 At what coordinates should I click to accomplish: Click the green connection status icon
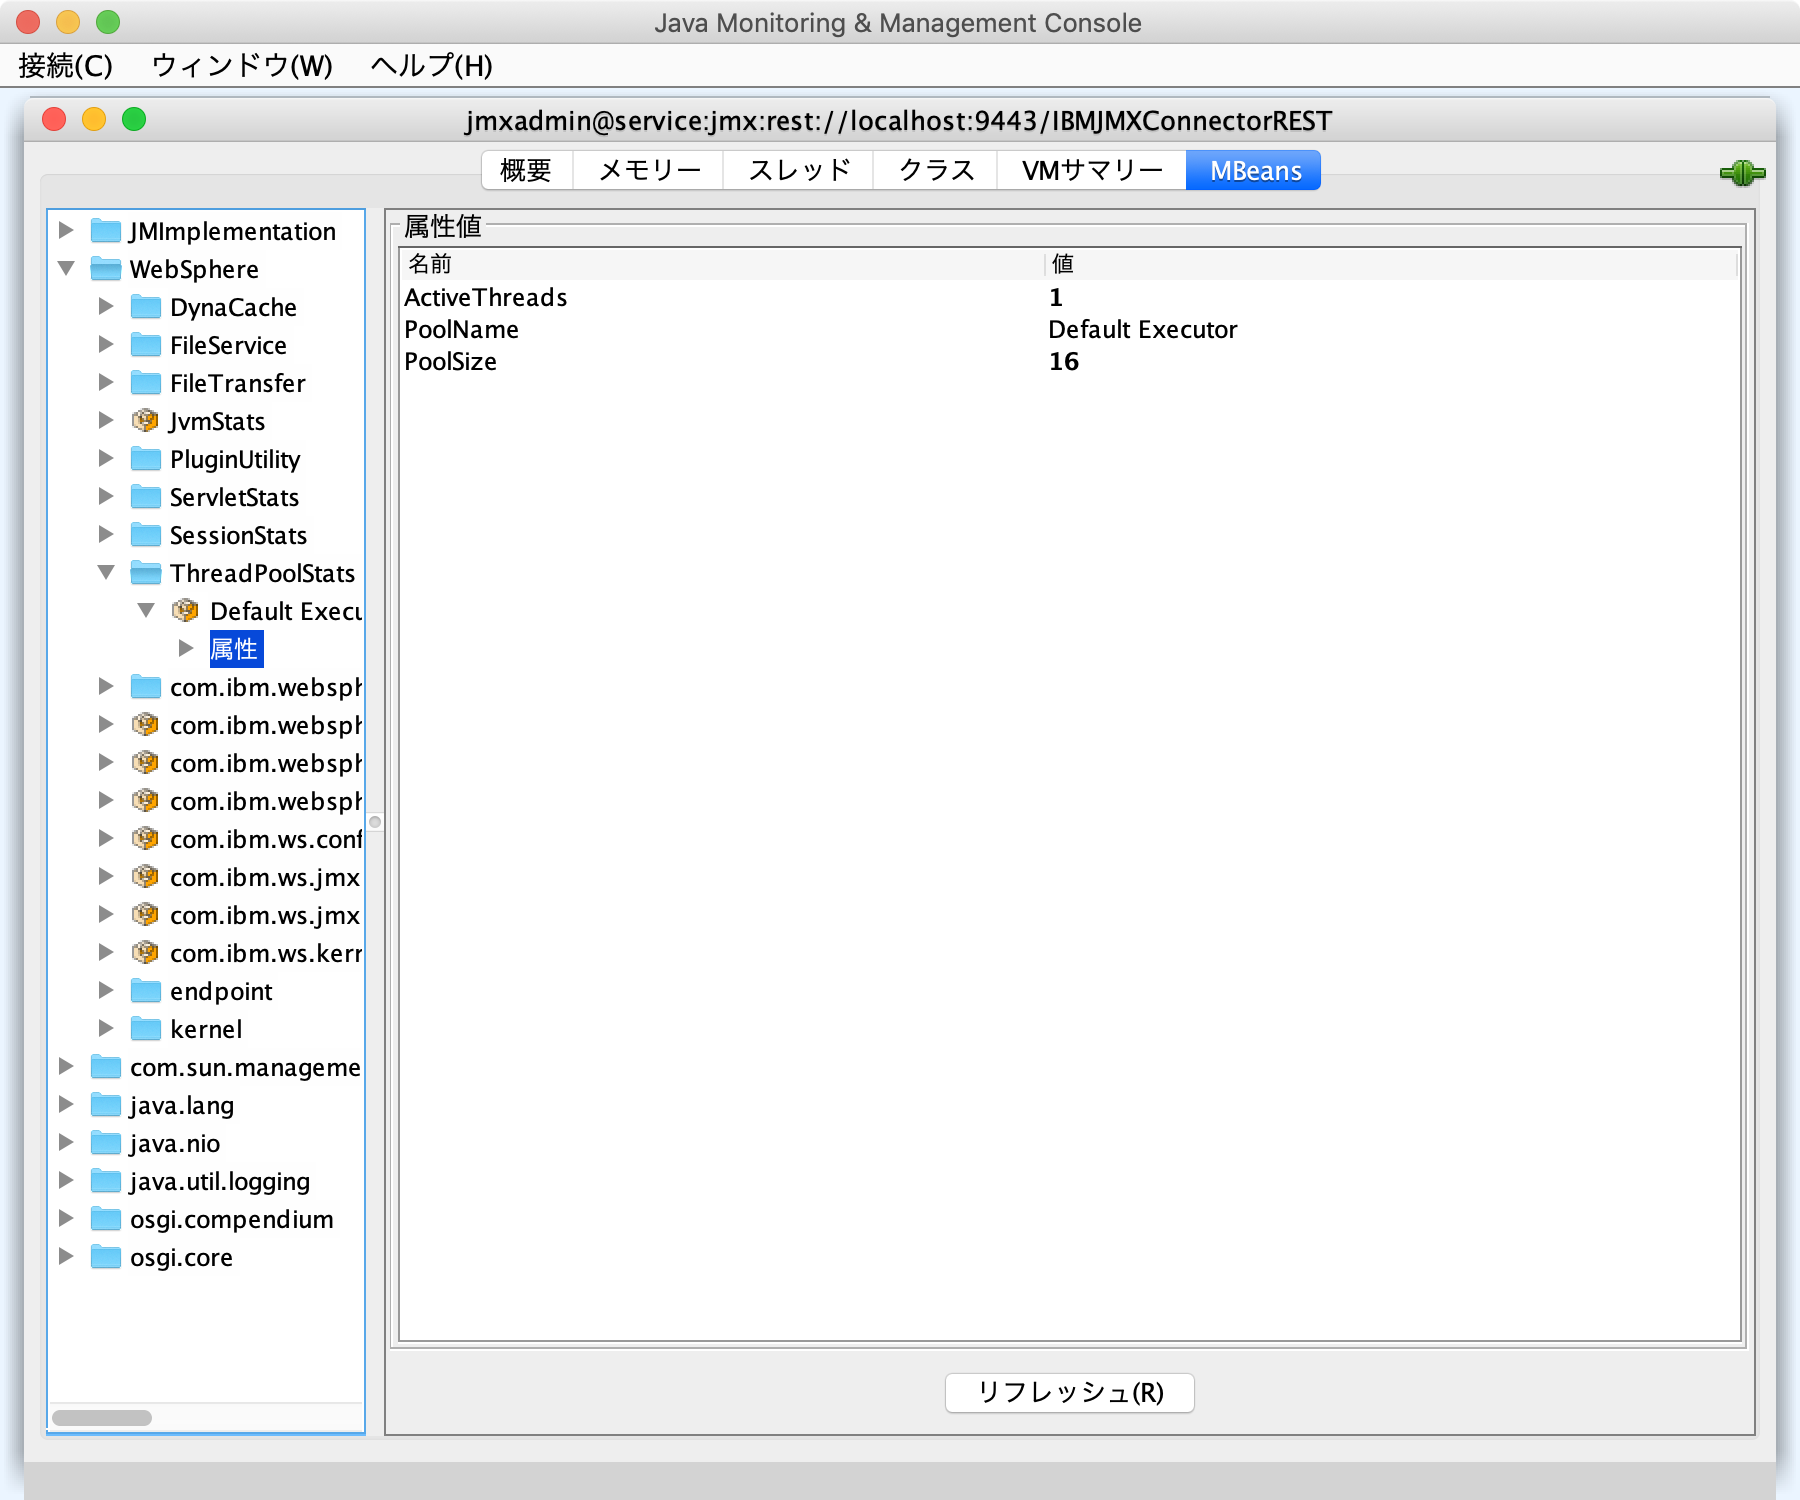tap(1742, 173)
